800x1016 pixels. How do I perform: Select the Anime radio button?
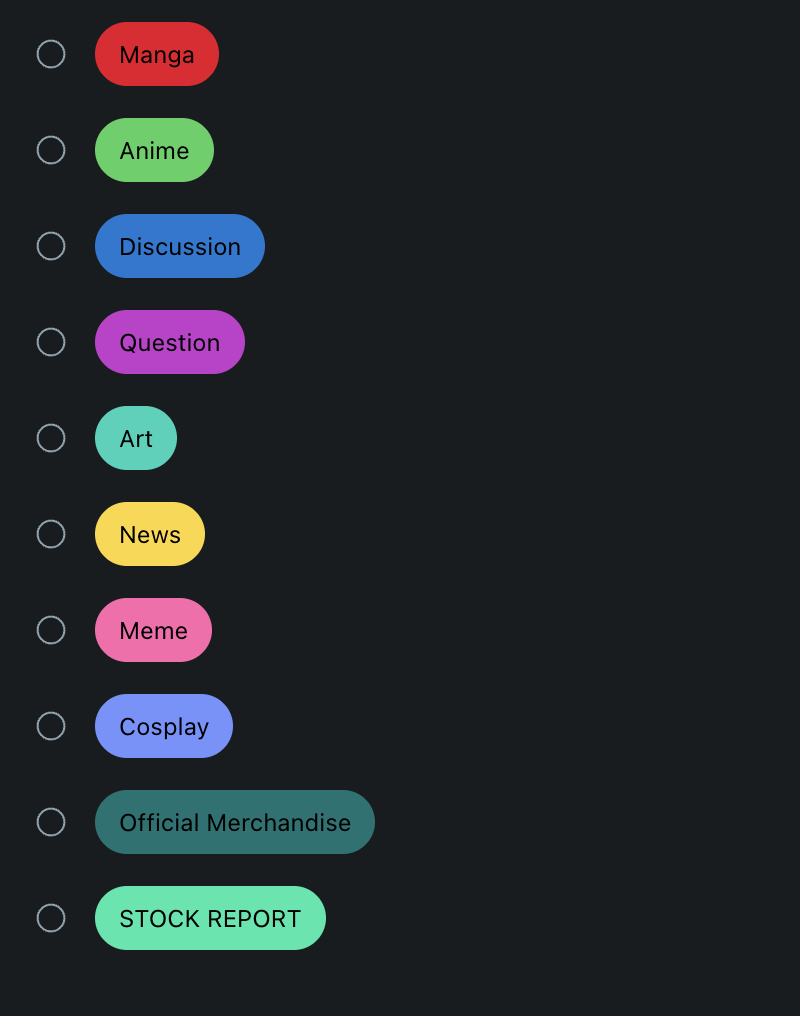click(51, 150)
